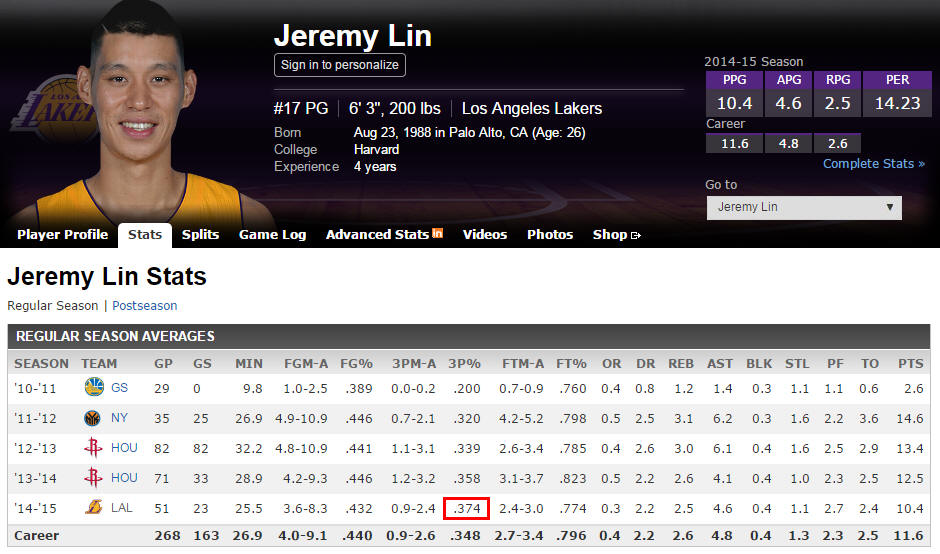Click the PTS column header
Viewport: 940px width, 554px height.
point(911,363)
